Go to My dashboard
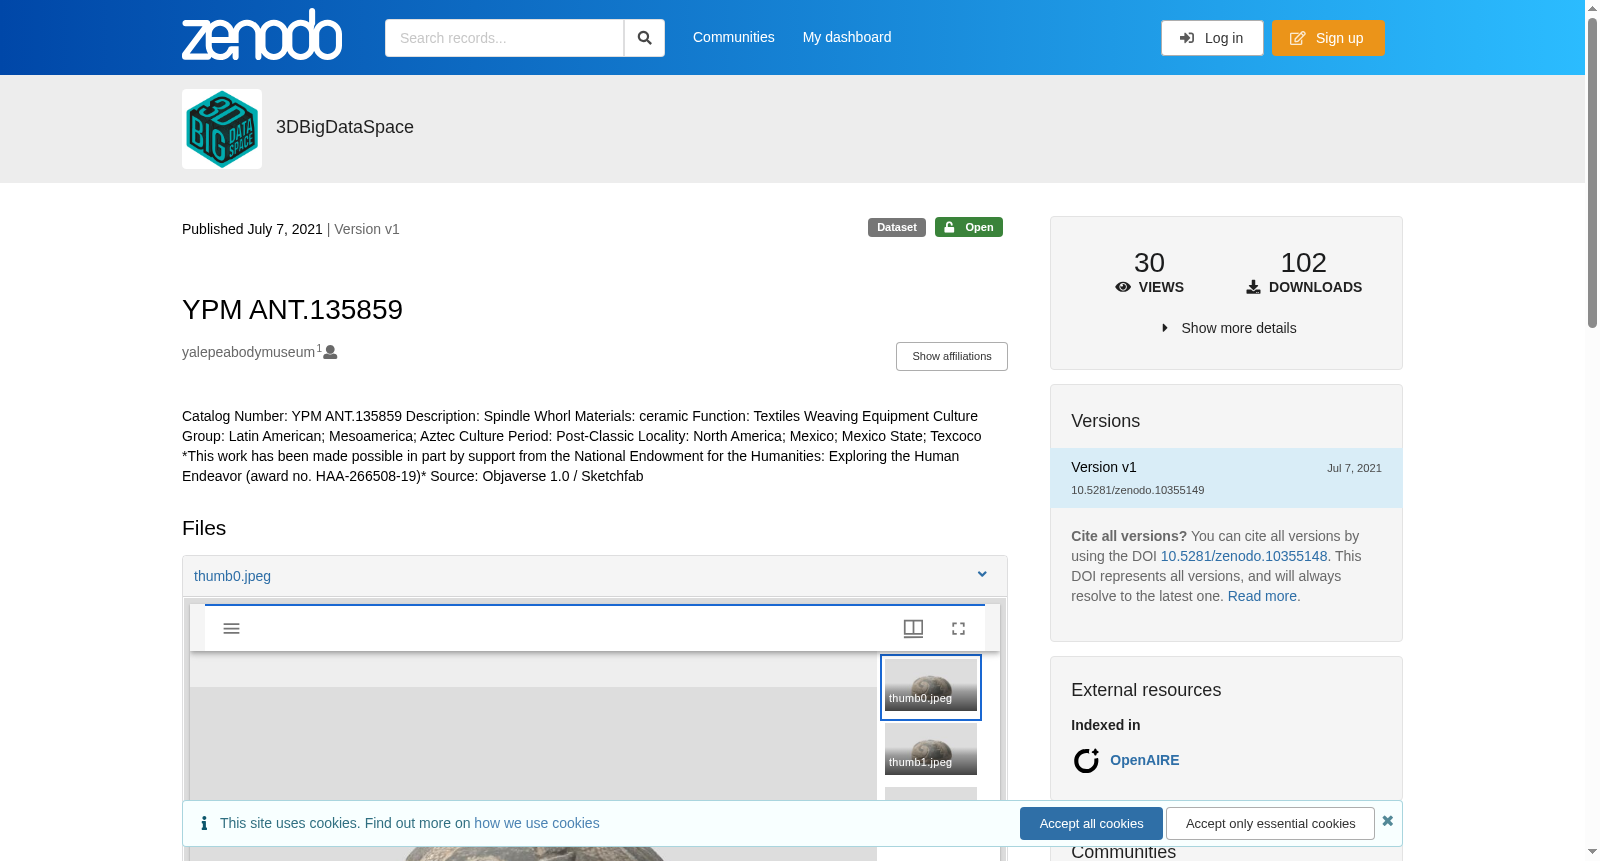1600x861 pixels. click(847, 37)
